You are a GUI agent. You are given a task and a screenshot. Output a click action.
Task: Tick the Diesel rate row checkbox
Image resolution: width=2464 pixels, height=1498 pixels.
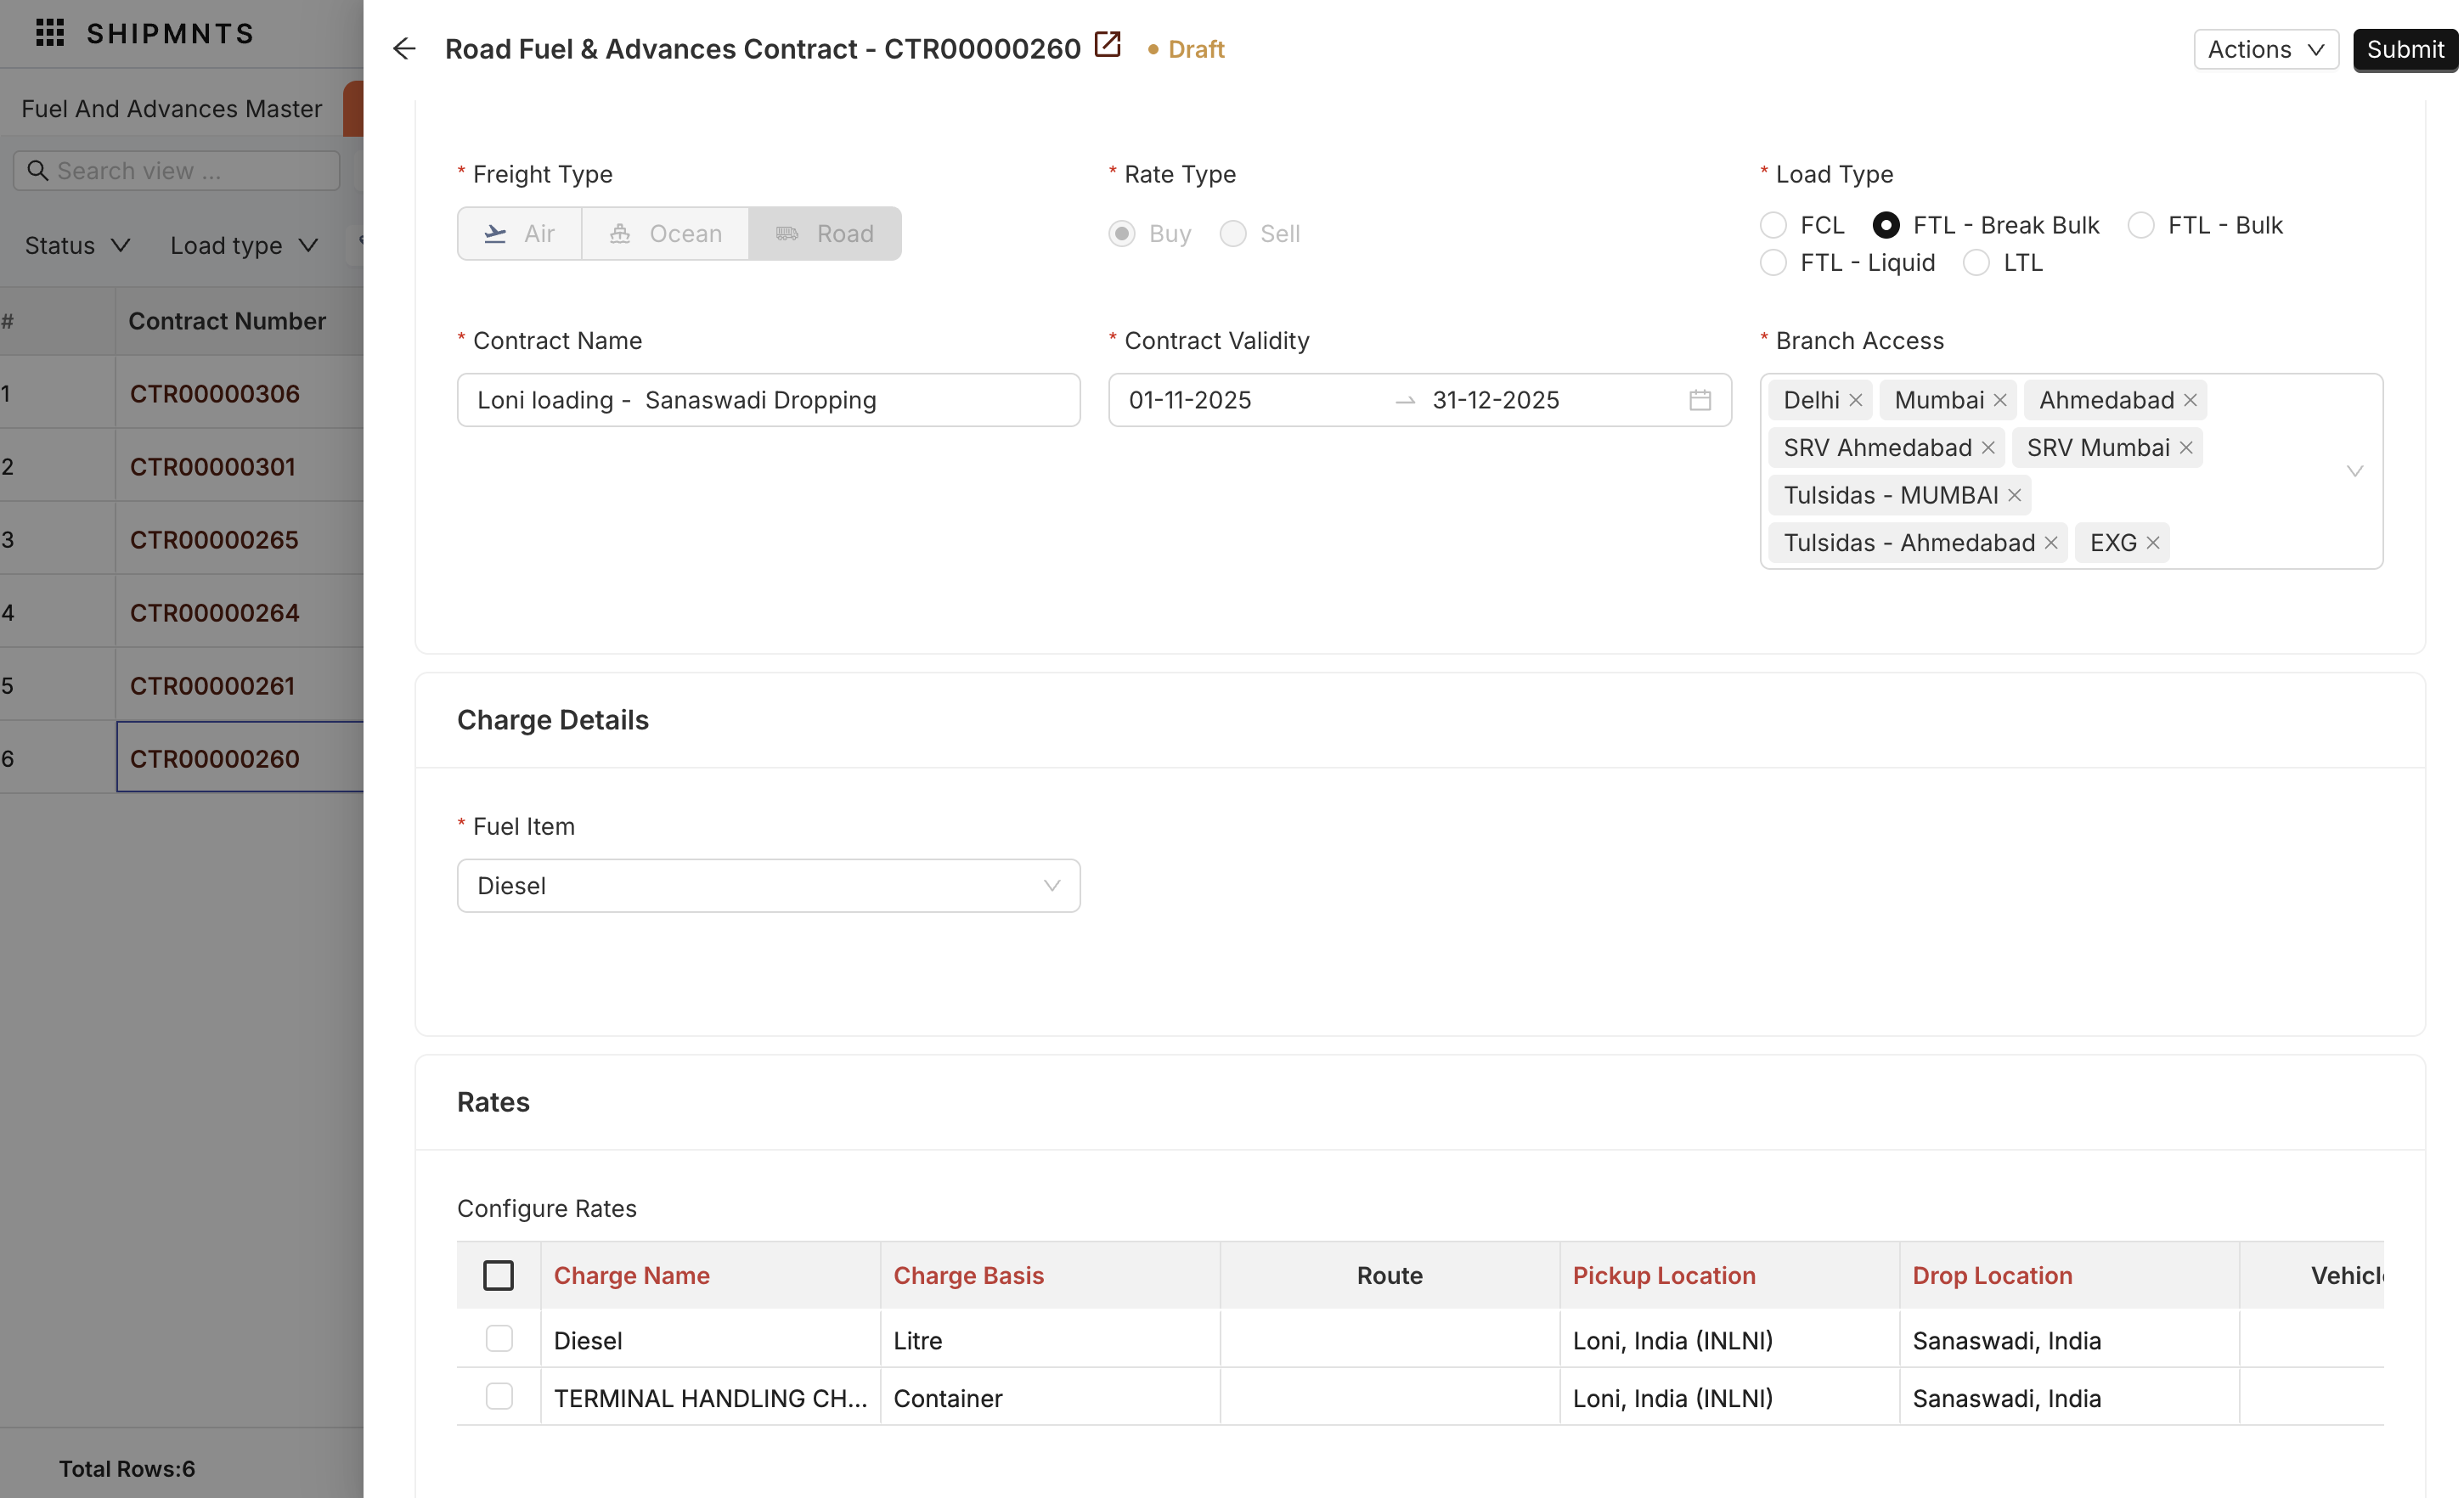tap(499, 1339)
